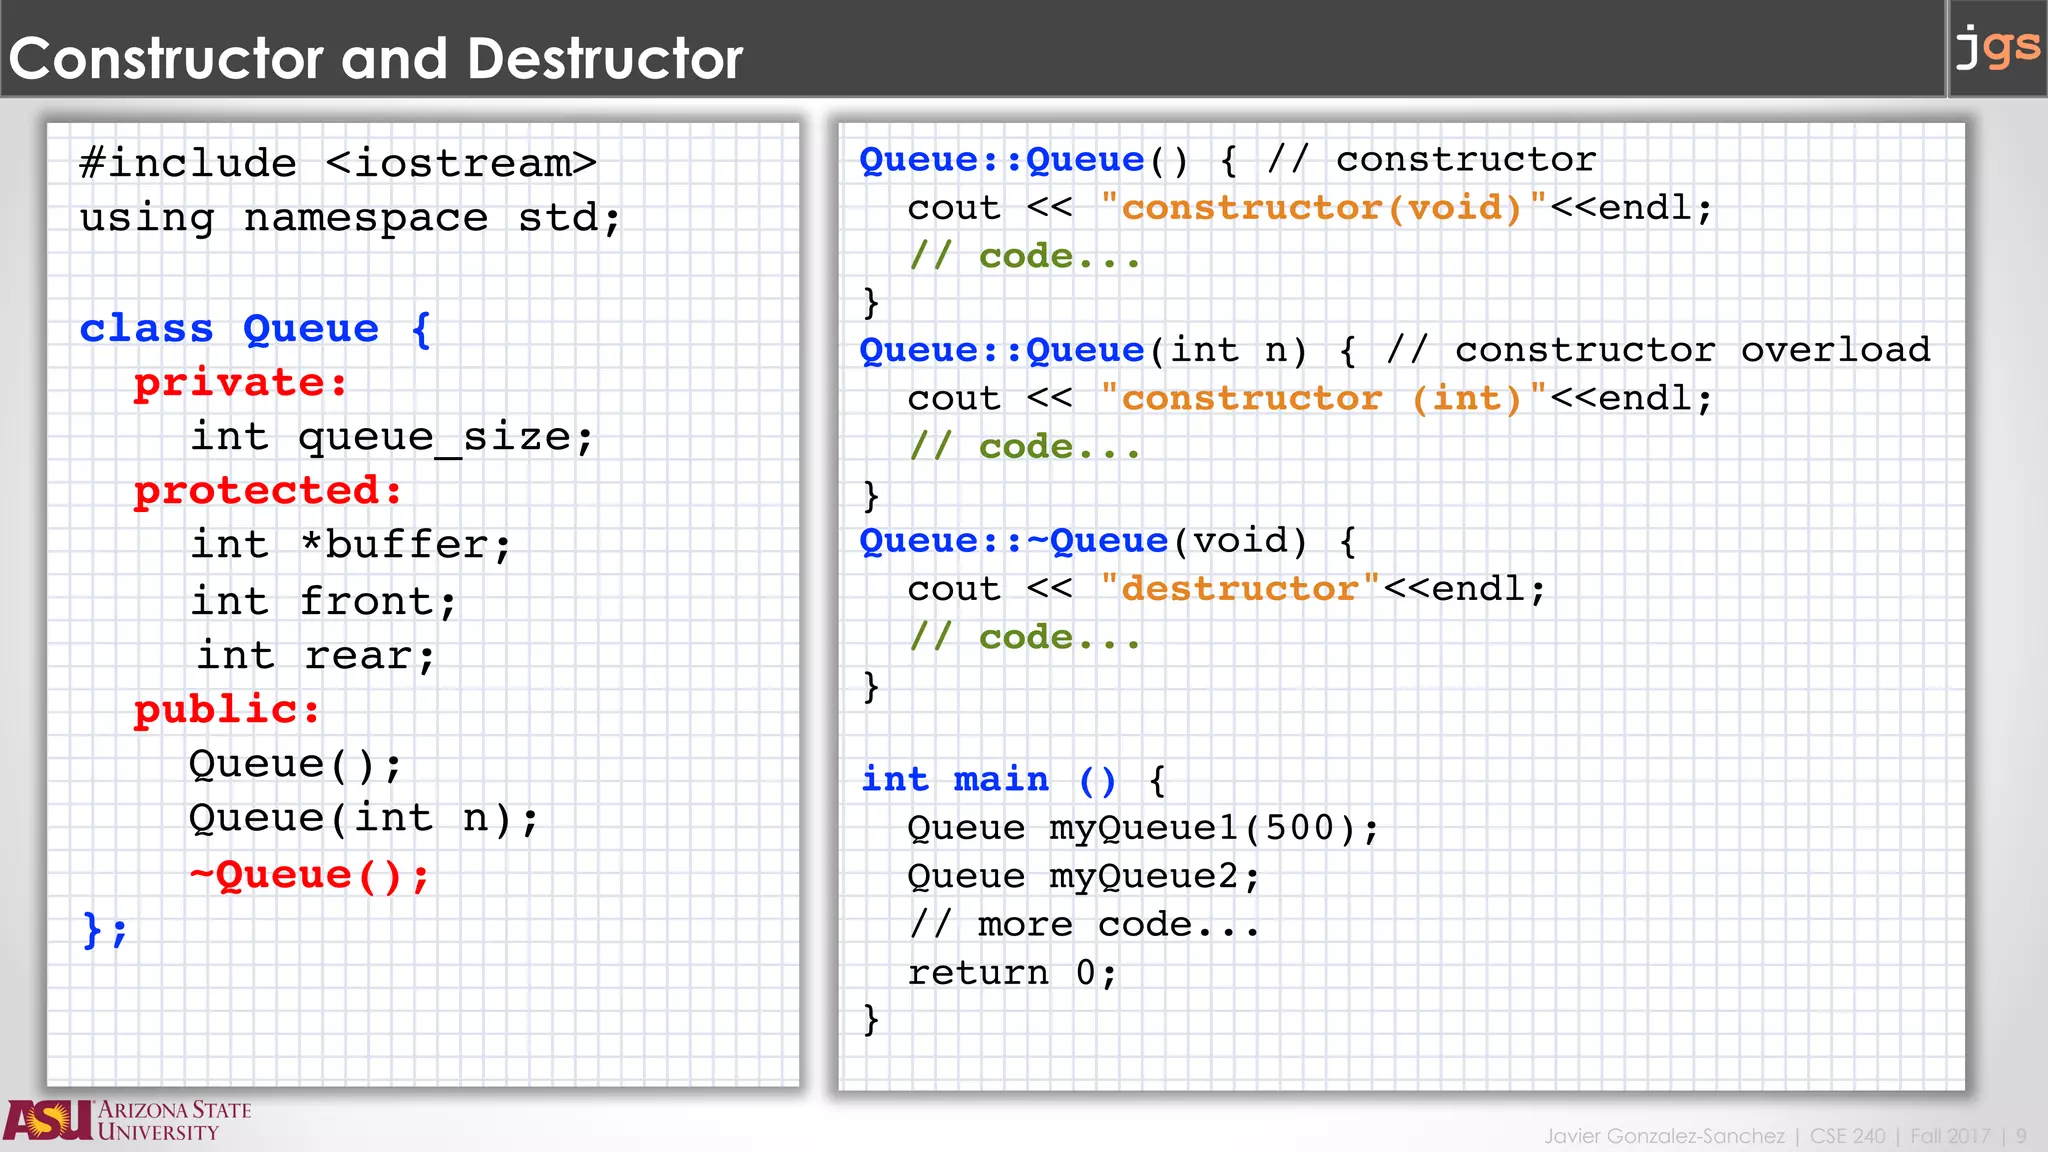Click the Arizona State University logo
This screenshot has height=1152, width=2048.
tap(127, 1121)
